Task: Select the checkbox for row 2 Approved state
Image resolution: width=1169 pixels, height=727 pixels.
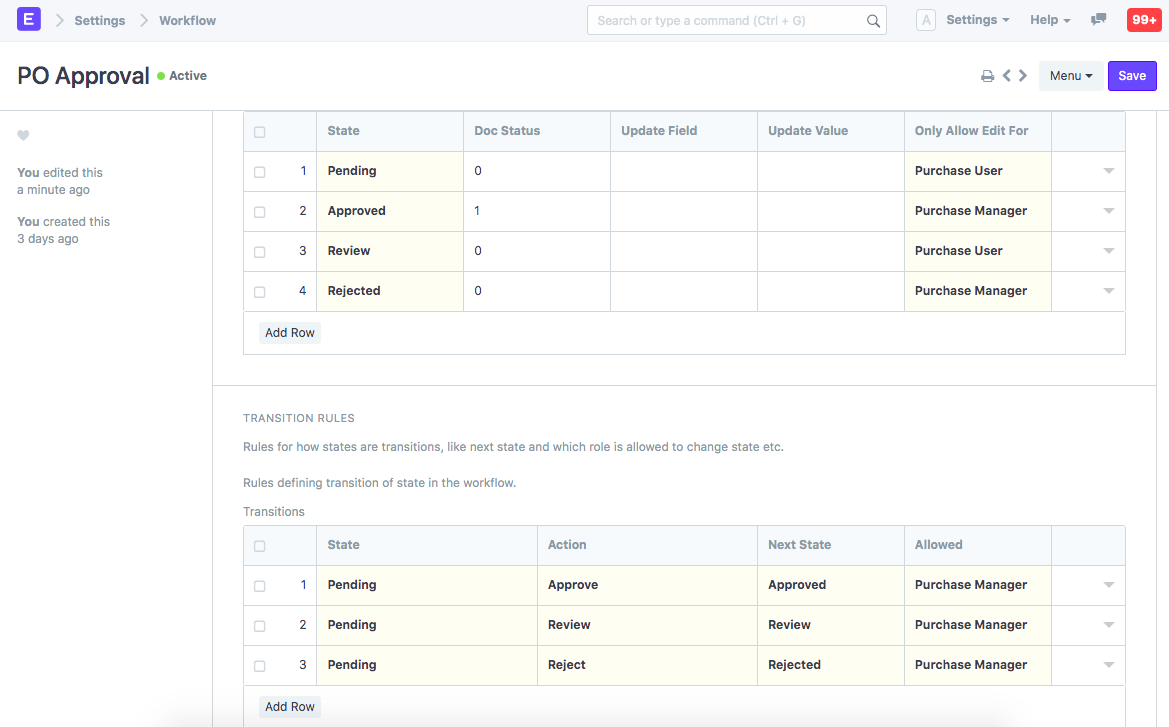Action: 260,211
